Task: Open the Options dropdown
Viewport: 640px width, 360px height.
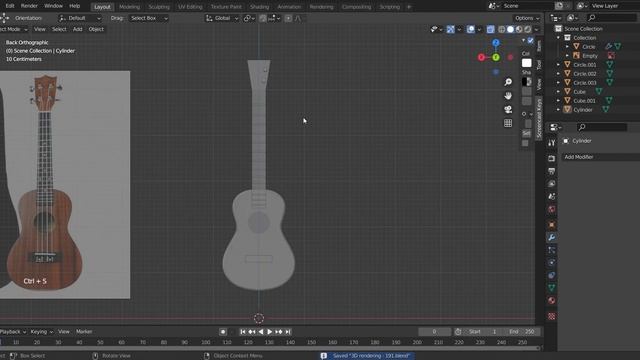Action: click(x=527, y=18)
